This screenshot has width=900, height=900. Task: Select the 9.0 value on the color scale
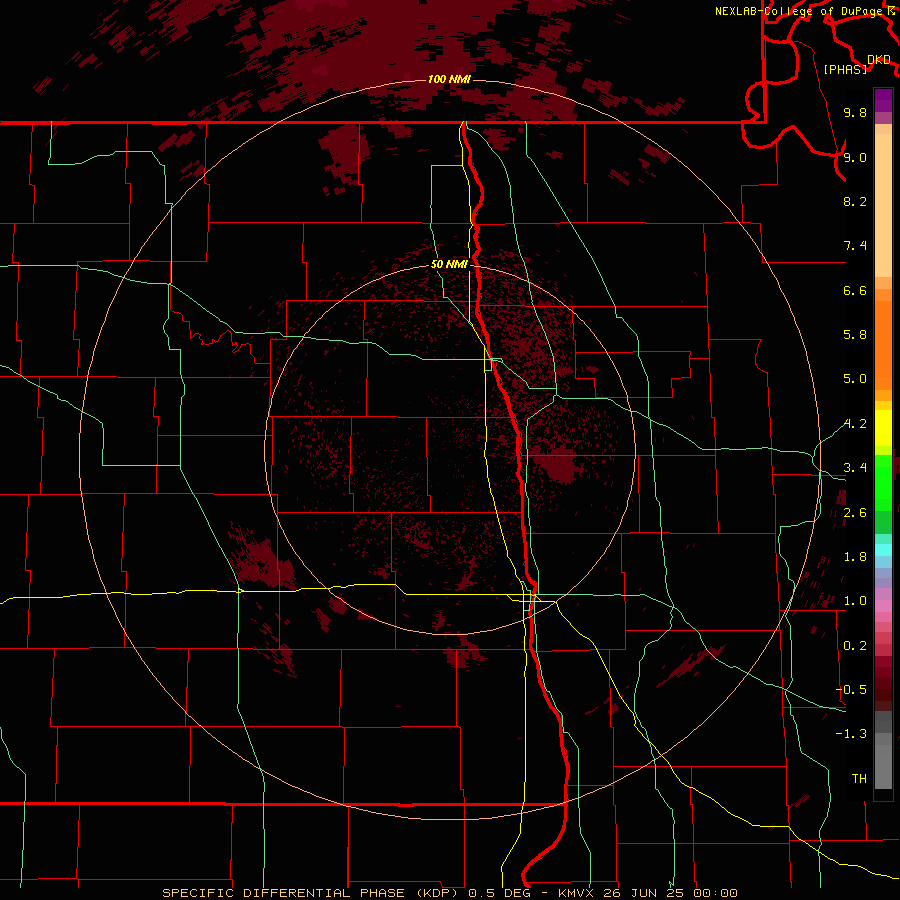click(855, 157)
